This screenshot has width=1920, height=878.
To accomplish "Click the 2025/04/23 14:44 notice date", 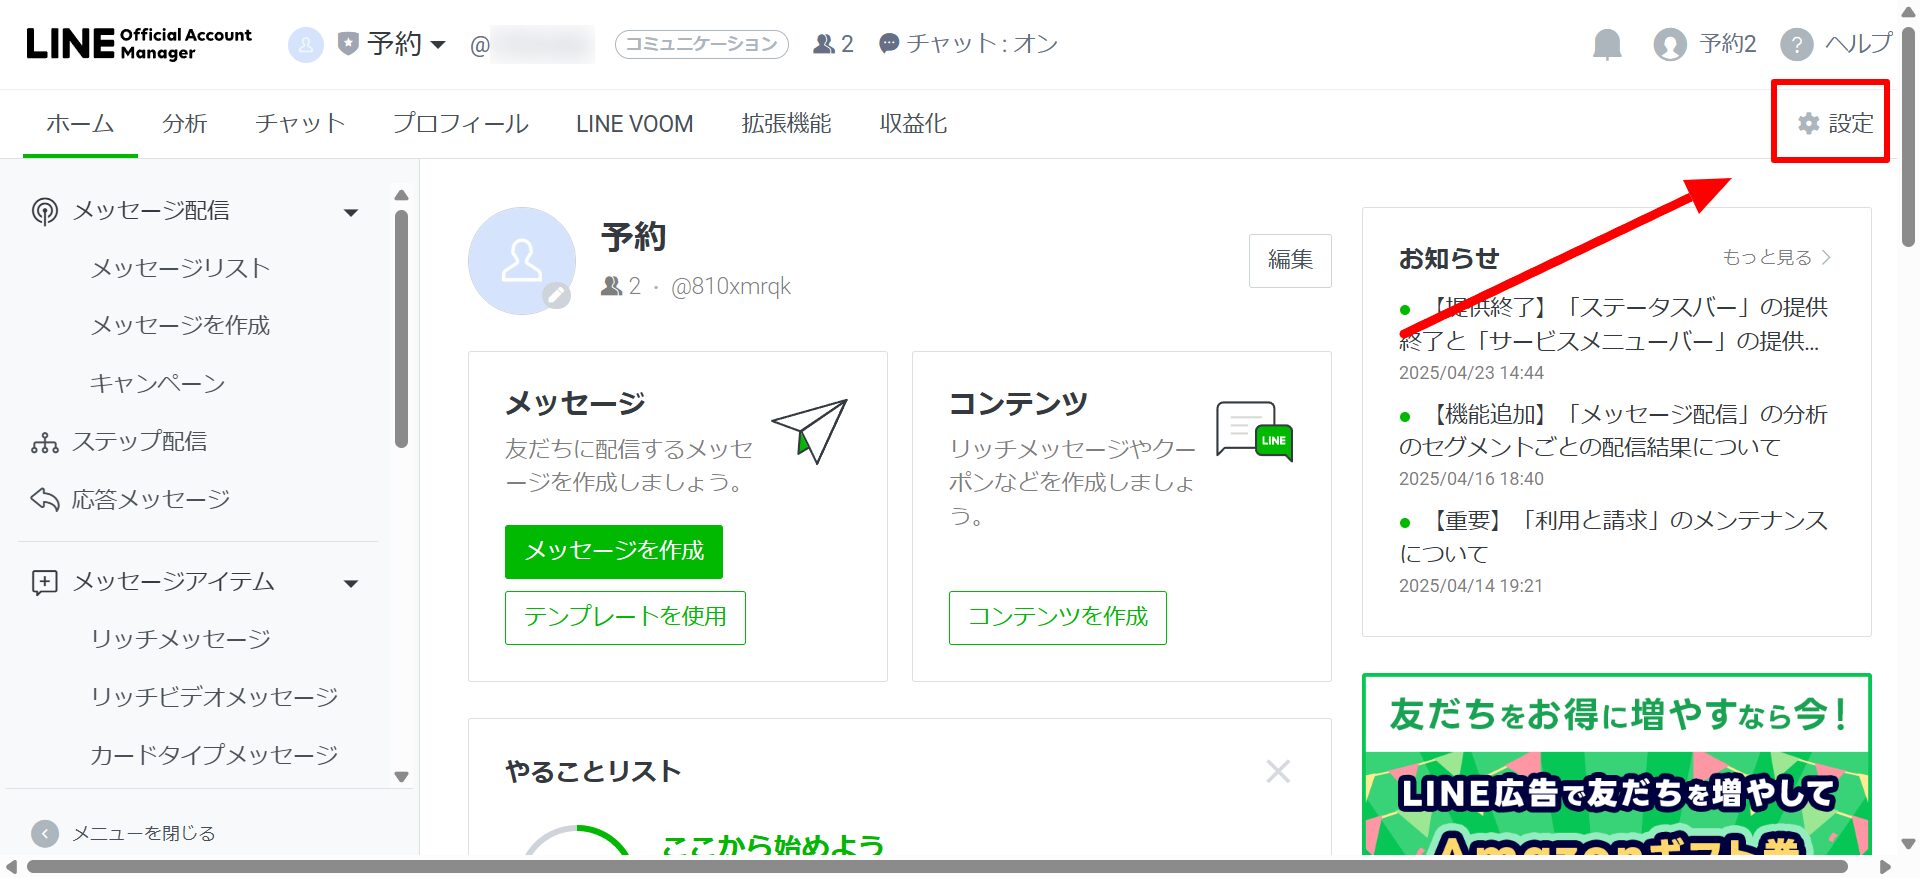I will (1471, 373).
